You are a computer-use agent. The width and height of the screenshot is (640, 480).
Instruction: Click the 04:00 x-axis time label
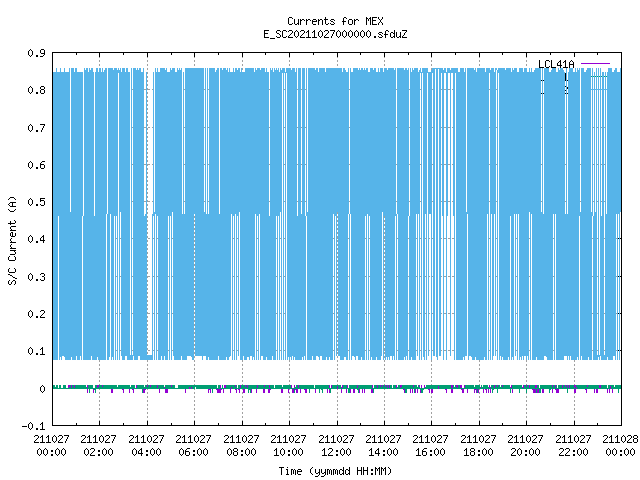146,452
